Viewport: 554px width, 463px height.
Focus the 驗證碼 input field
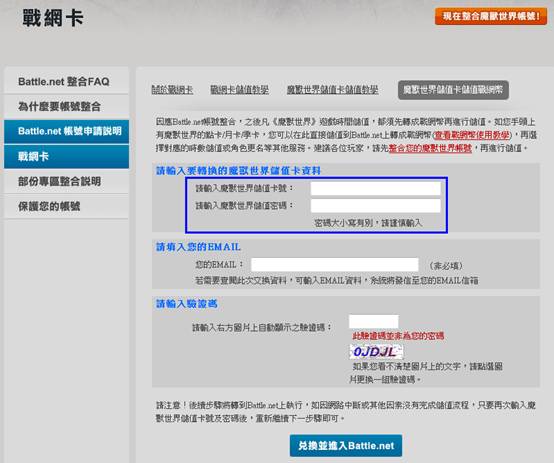click(x=373, y=322)
